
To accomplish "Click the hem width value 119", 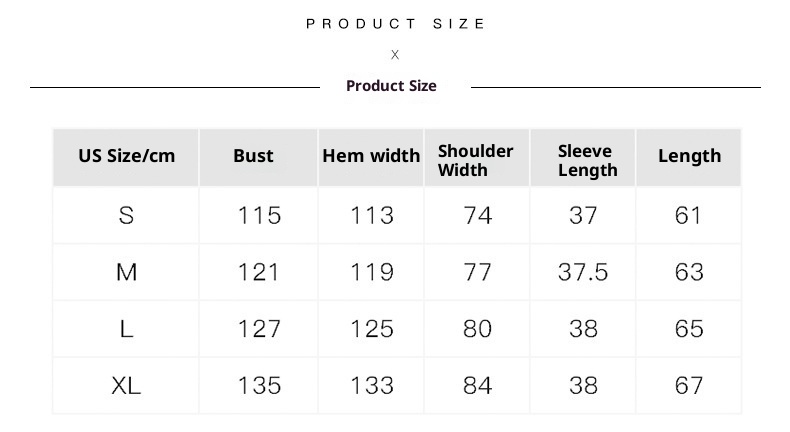I will coord(372,272).
